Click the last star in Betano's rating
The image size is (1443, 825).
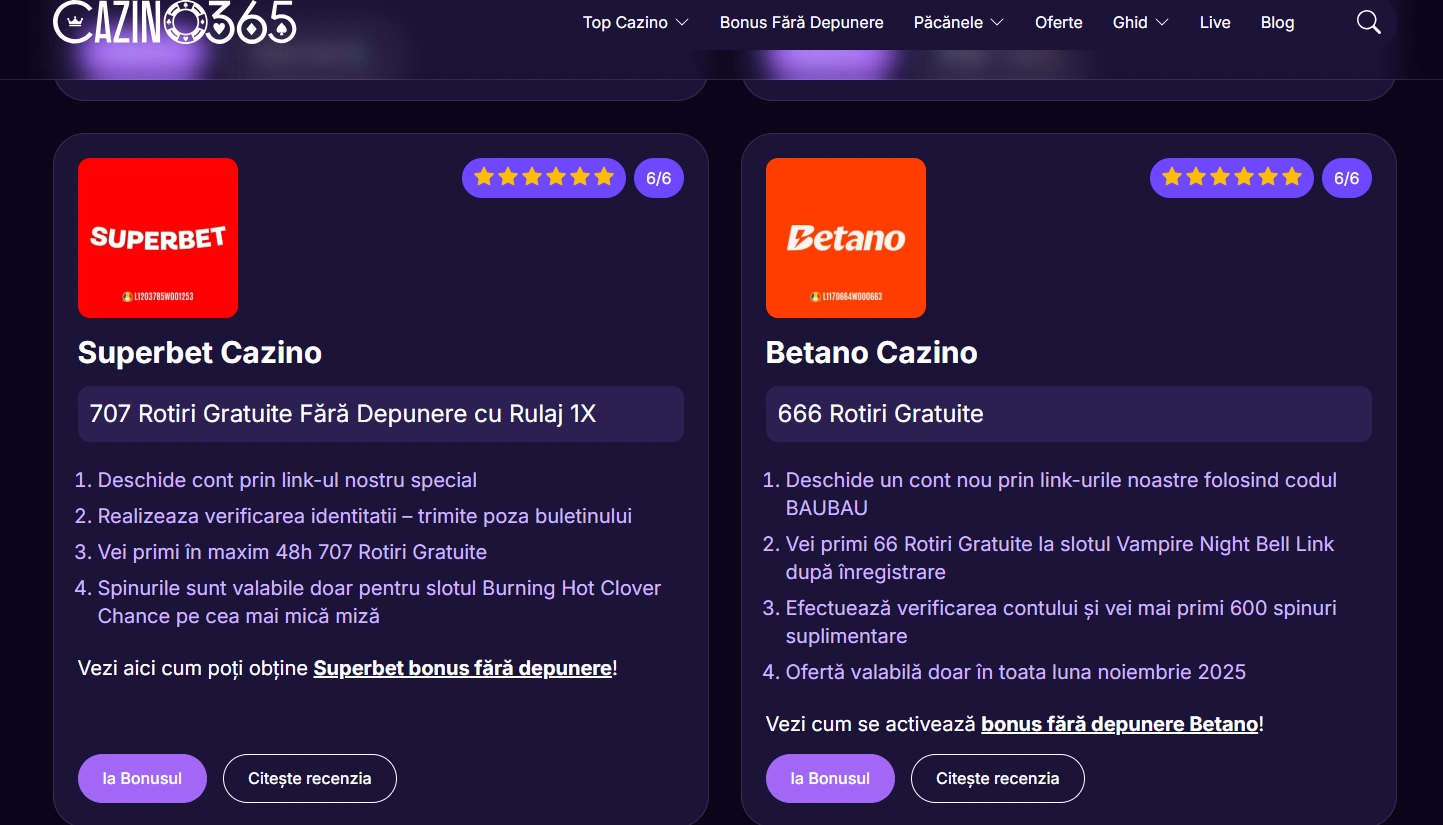pyautogui.click(x=1293, y=177)
